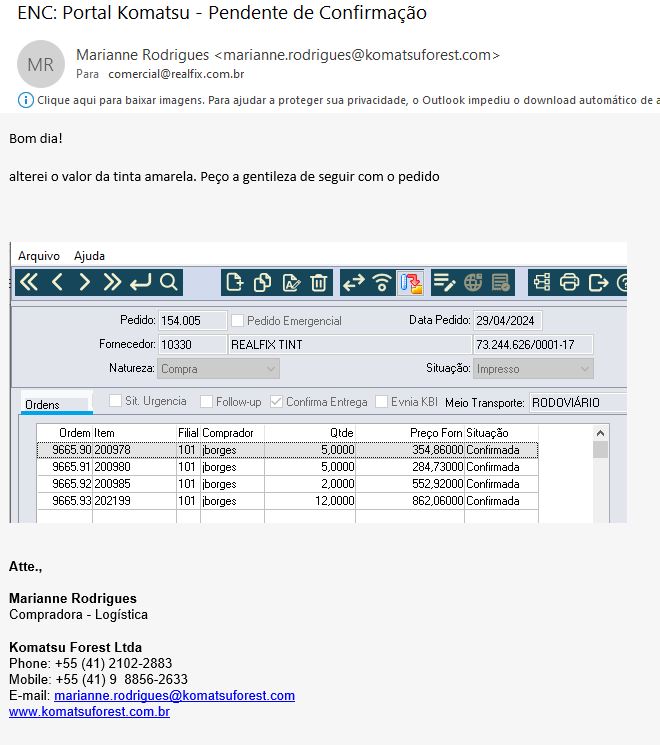Go to first record double-arrow icon

[x=29, y=282]
